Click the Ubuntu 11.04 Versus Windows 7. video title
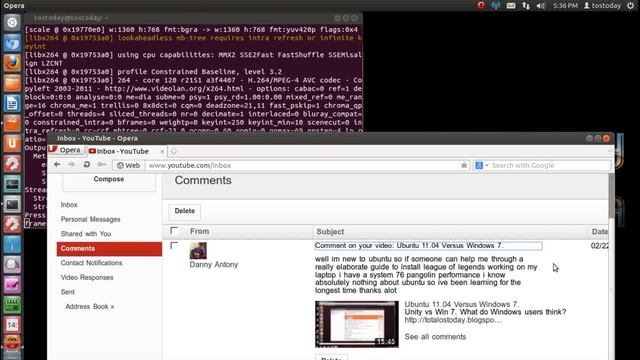 pyautogui.click(x=462, y=304)
